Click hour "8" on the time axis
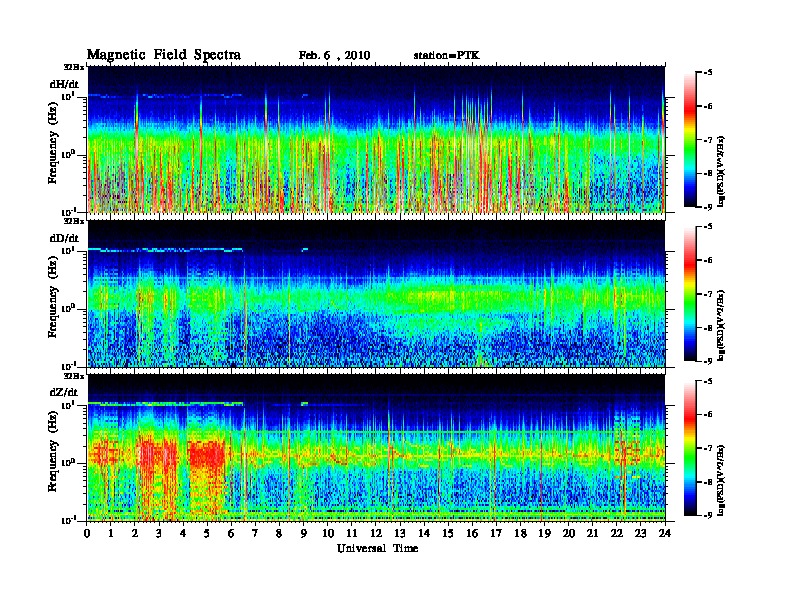The height and width of the screenshot is (612, 792). pyautogui.click(x=279, y=534)
